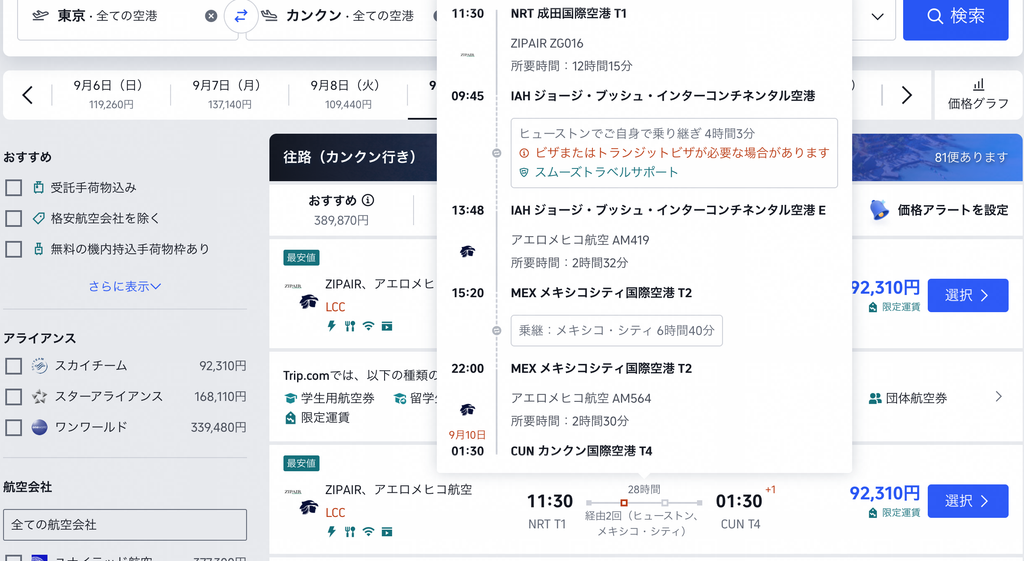Image resolution: width=1024 pixels, height=561 pixels.
Task: Go to previous dates with left arrow
Action: [x=27, y=95]
